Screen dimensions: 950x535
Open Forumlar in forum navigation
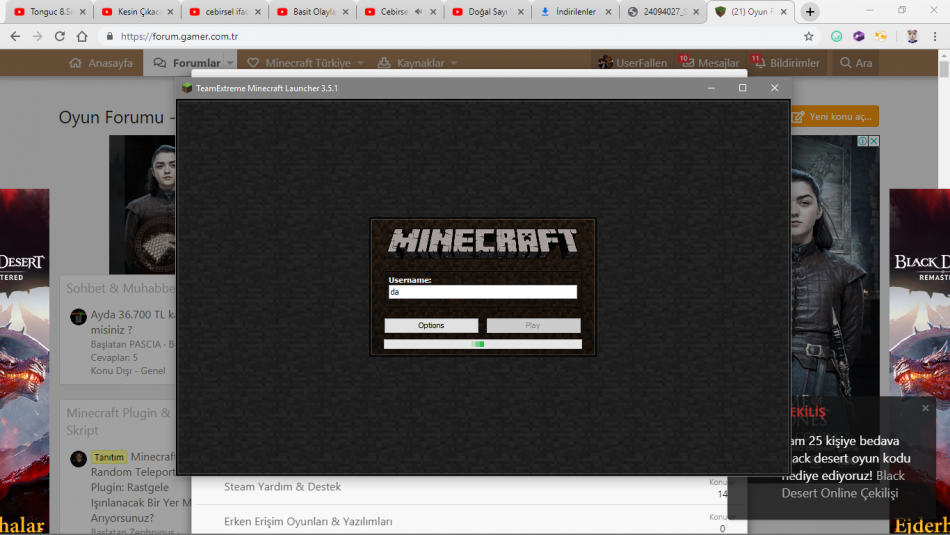point(187,63)
